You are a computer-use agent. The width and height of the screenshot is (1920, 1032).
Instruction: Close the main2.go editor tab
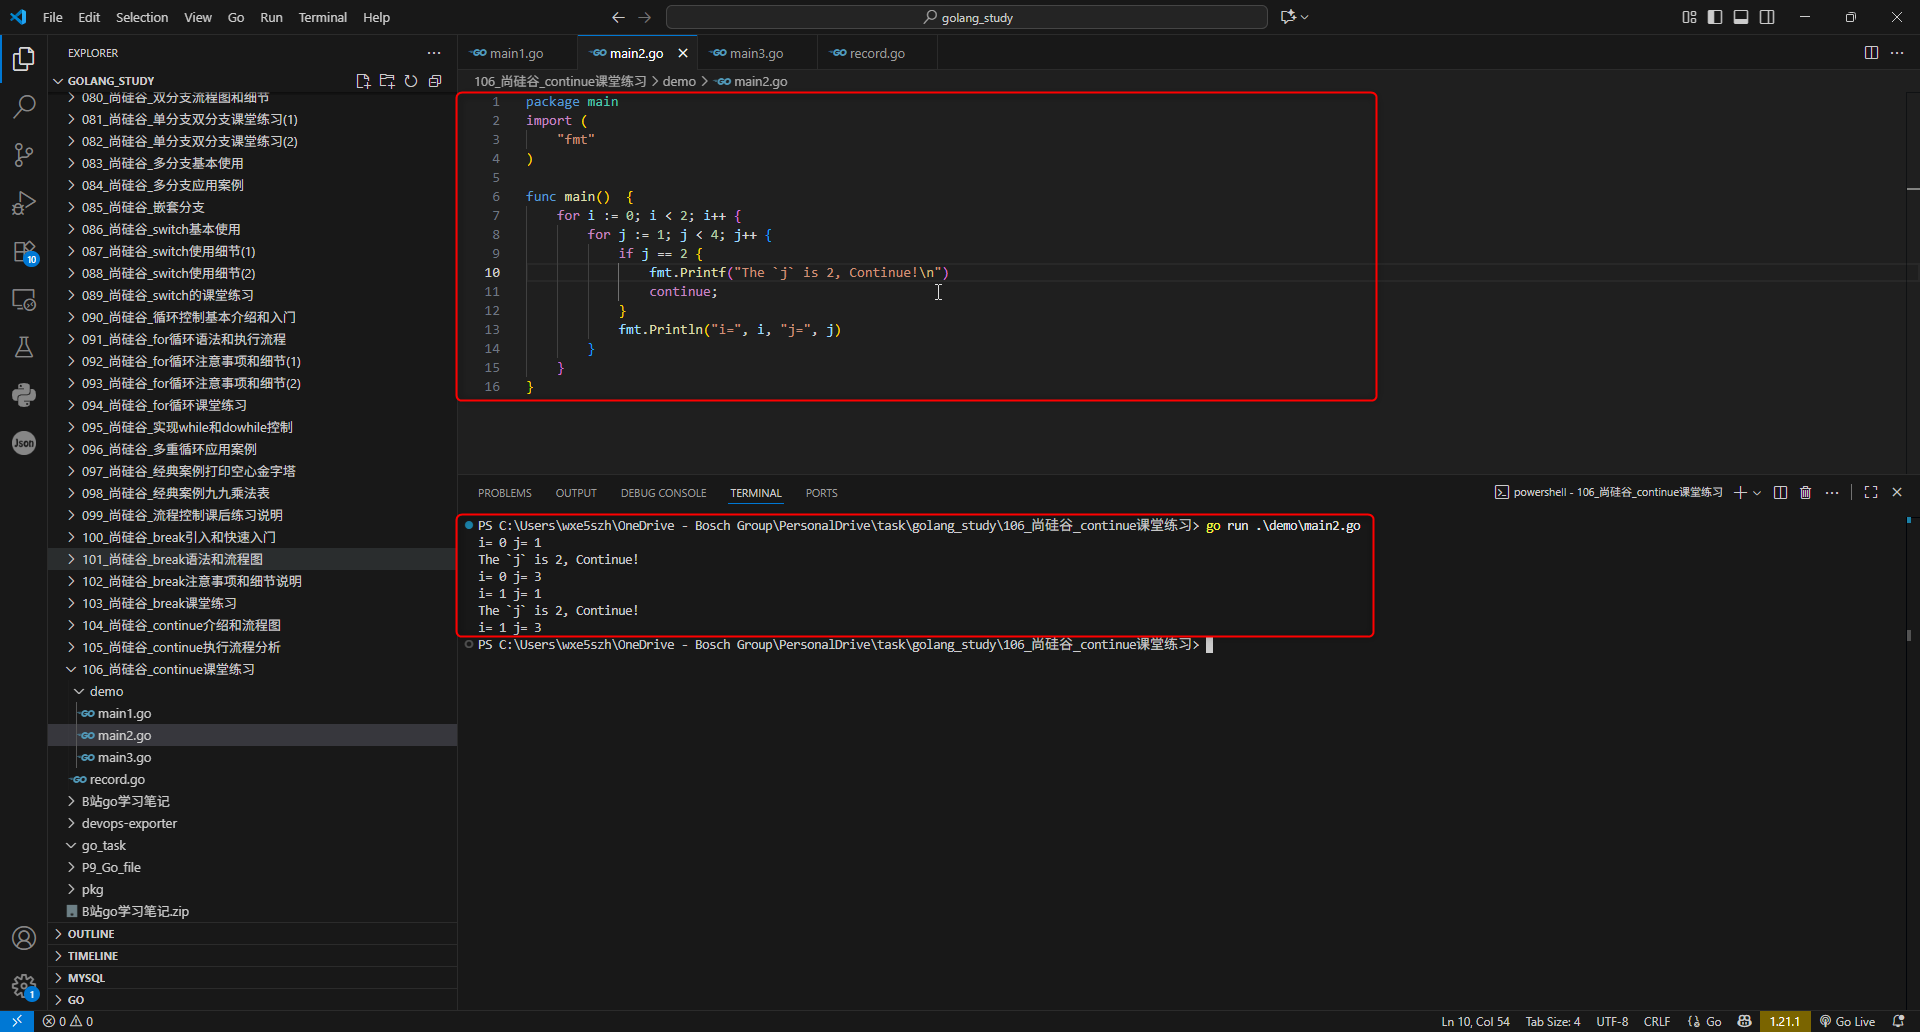click(x=683, y=53)
